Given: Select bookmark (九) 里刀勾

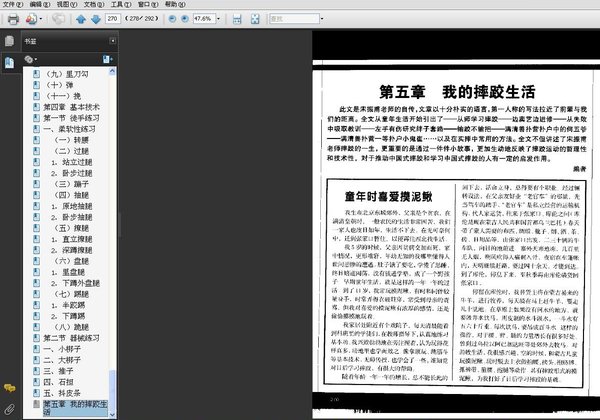Looking at the screenshot, I should tap(67, 74).
